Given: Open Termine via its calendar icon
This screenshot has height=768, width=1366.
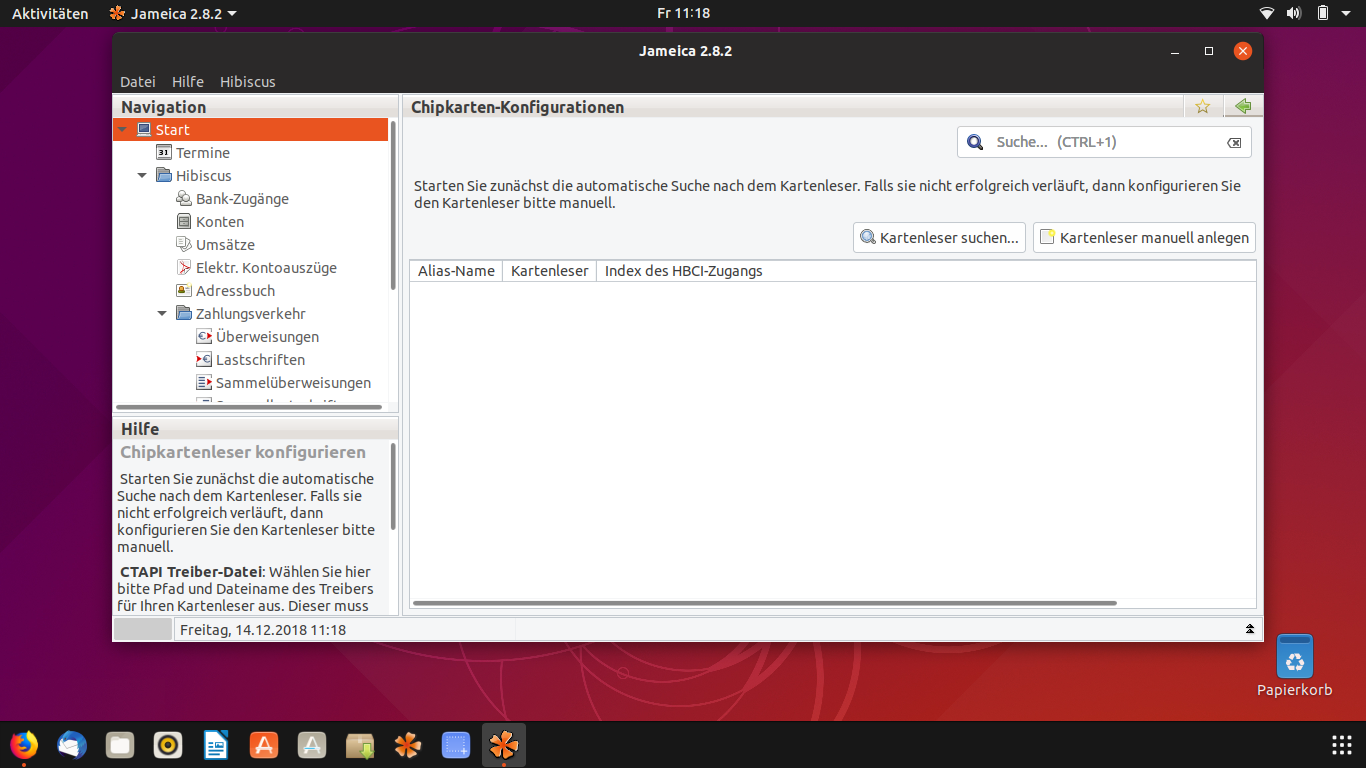Looking at the screenshot, I should point(165,153).
